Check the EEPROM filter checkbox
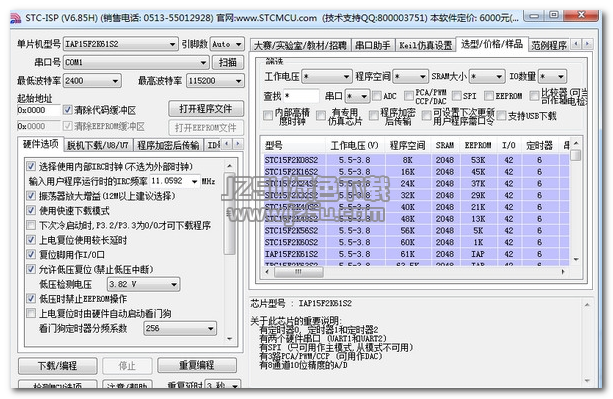The width and height of the screenshot is (613, 399). 489,96
